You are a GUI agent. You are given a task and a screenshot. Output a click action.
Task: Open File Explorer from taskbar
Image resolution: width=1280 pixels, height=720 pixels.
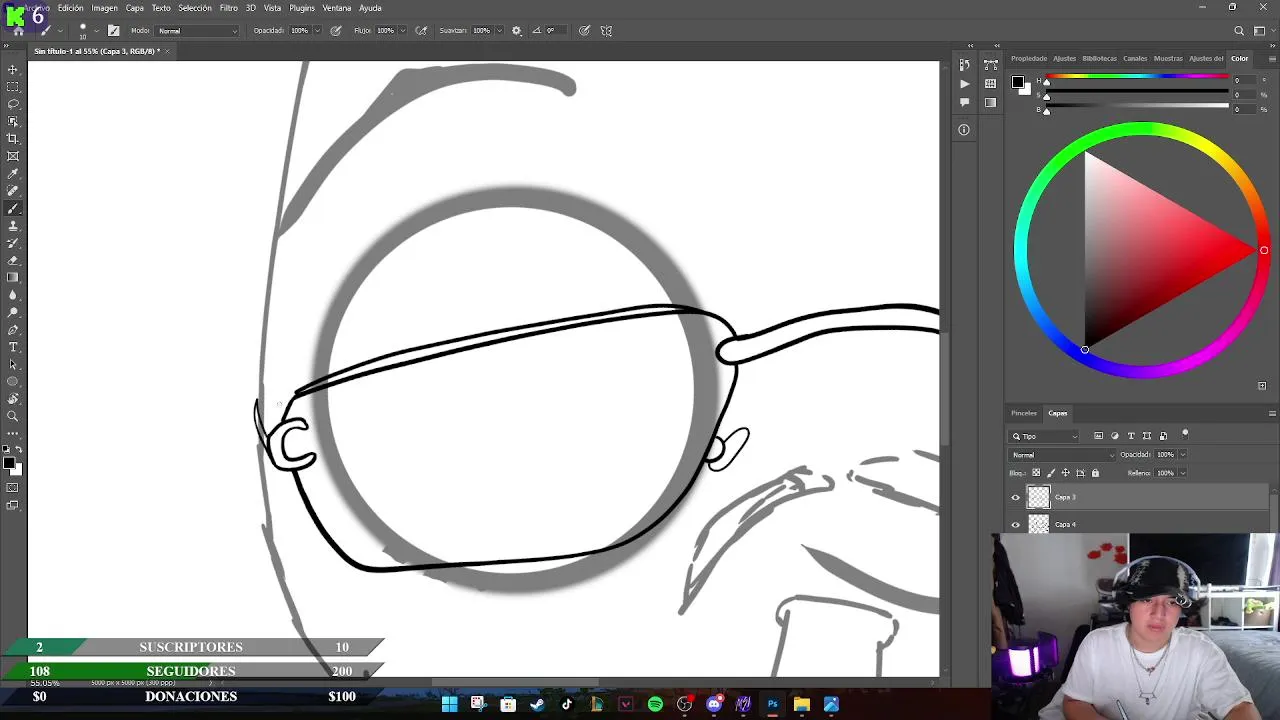(802, 704)
